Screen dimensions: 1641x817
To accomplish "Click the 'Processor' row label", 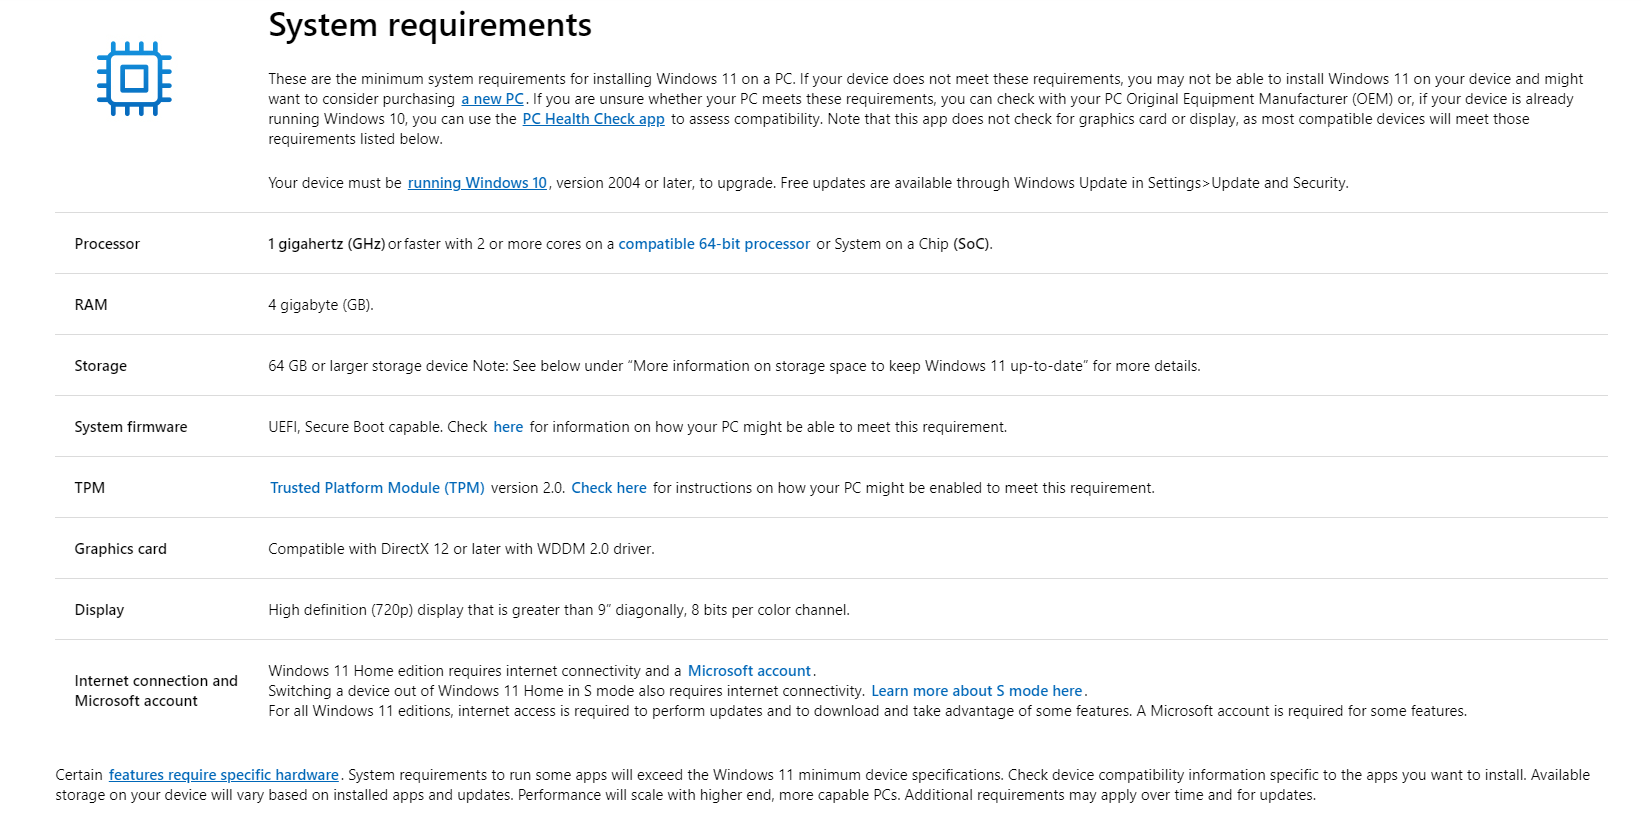I will 107,244.
